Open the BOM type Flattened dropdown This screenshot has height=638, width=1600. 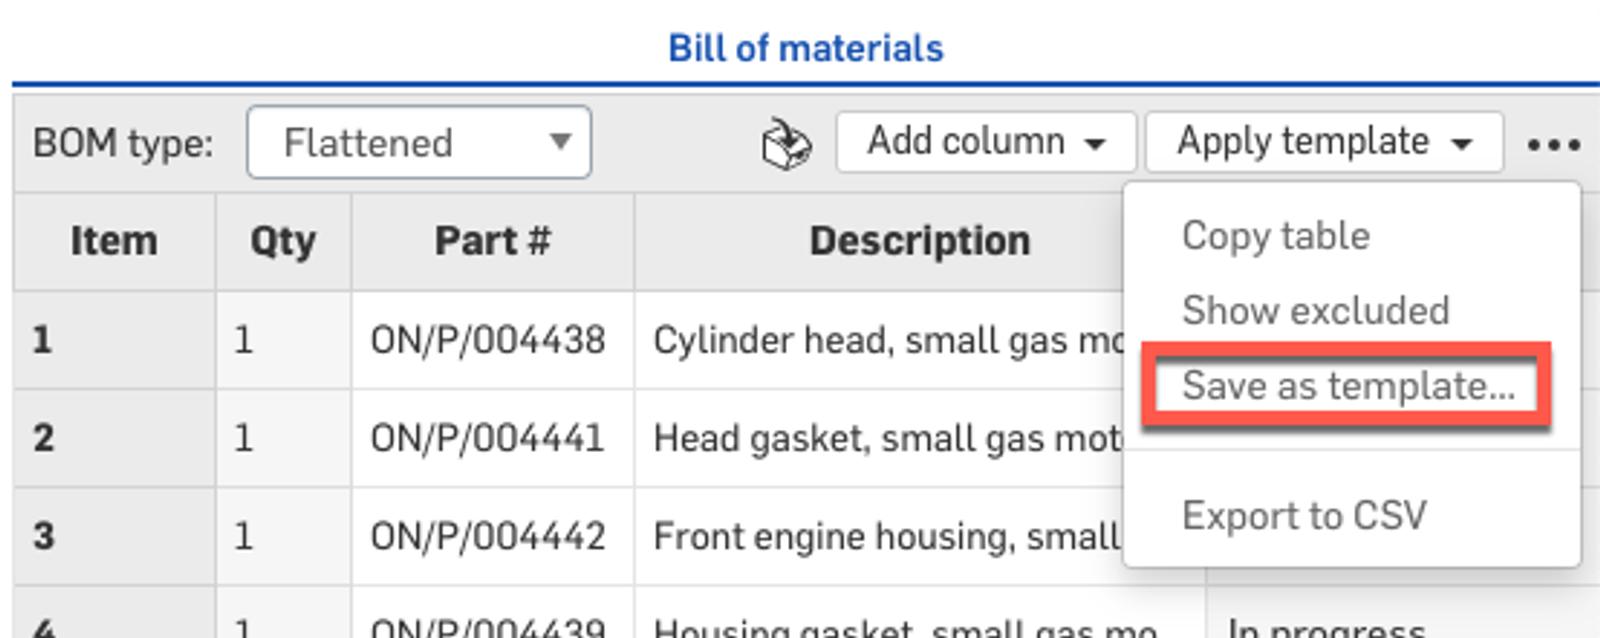click(419, 143)
